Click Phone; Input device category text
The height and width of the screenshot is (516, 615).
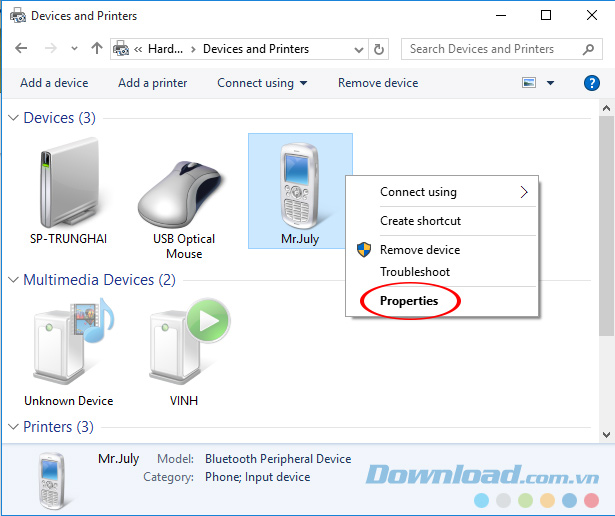click(258, 477)
